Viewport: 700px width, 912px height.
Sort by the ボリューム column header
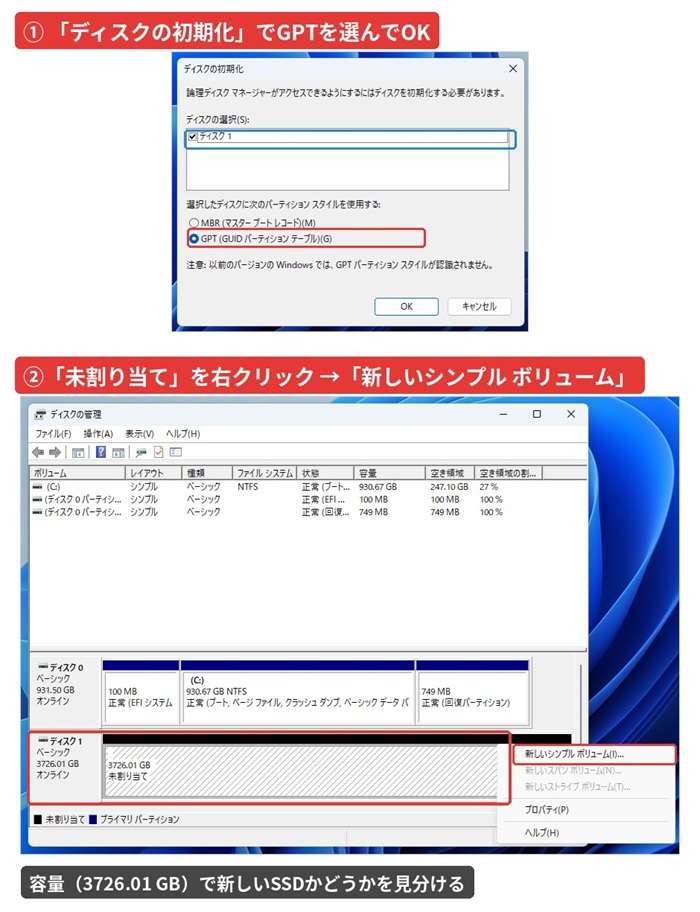[x=77, y=473]
